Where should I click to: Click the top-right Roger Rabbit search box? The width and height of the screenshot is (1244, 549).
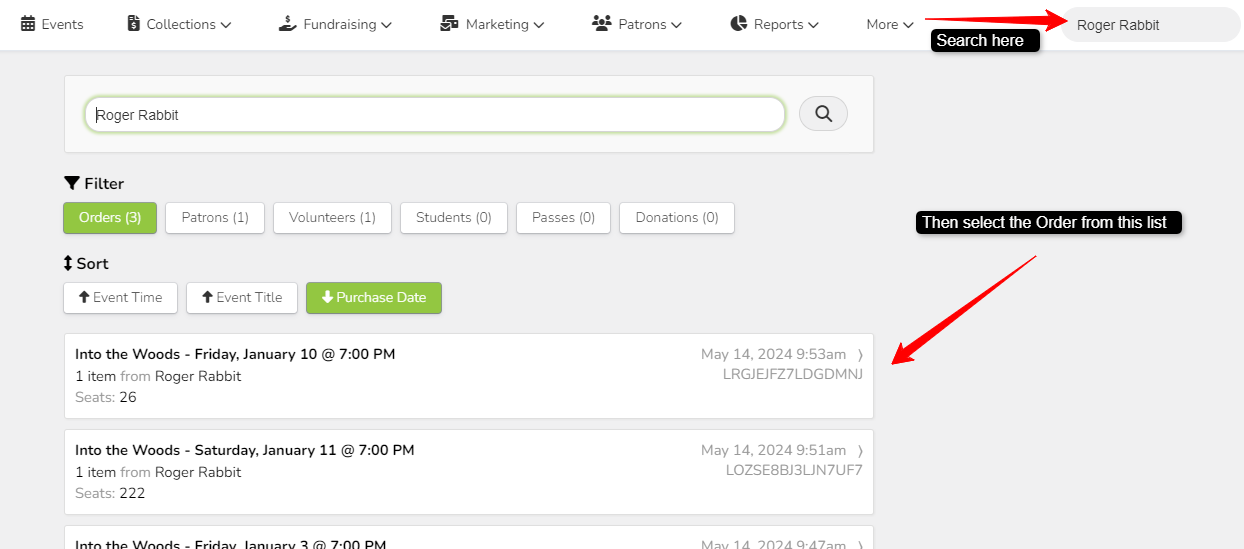[x=1150, y=25]
